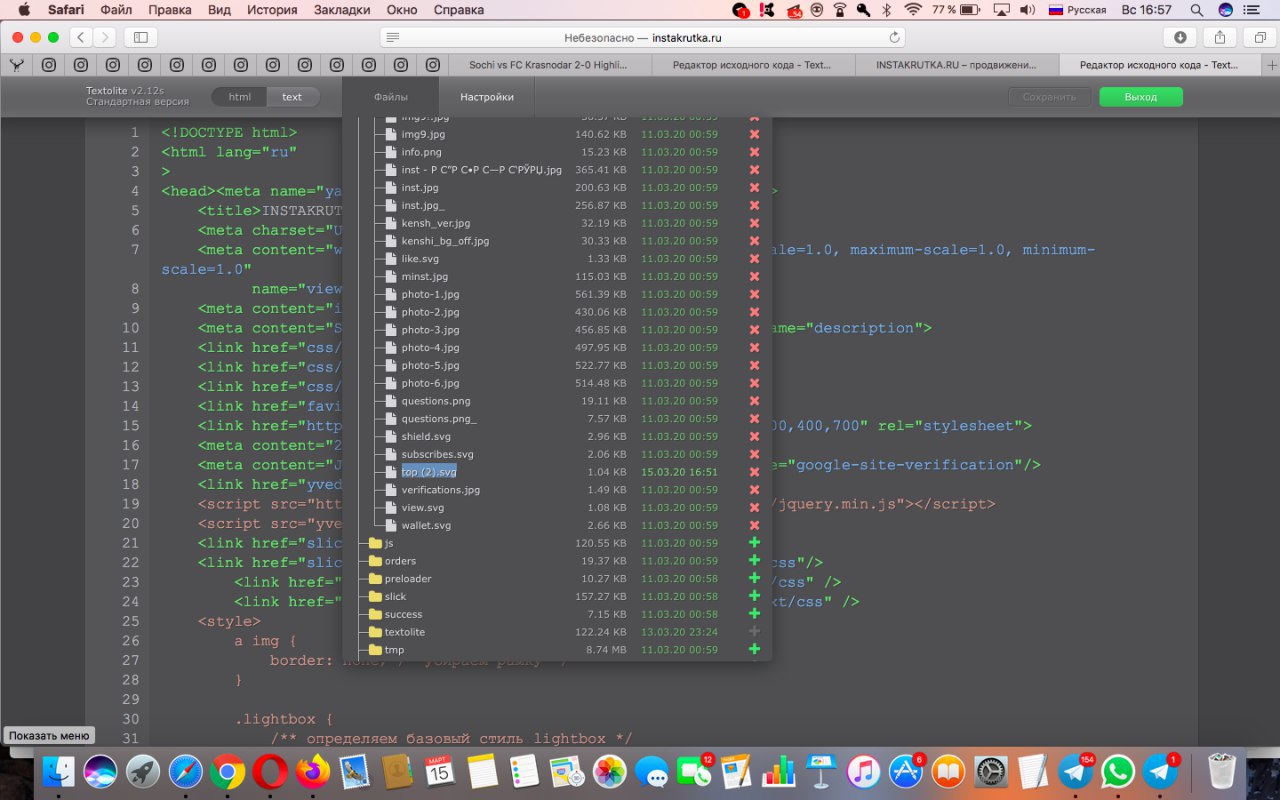
Task: Click the reader view icon in address bar
Action: coord(393,37)
